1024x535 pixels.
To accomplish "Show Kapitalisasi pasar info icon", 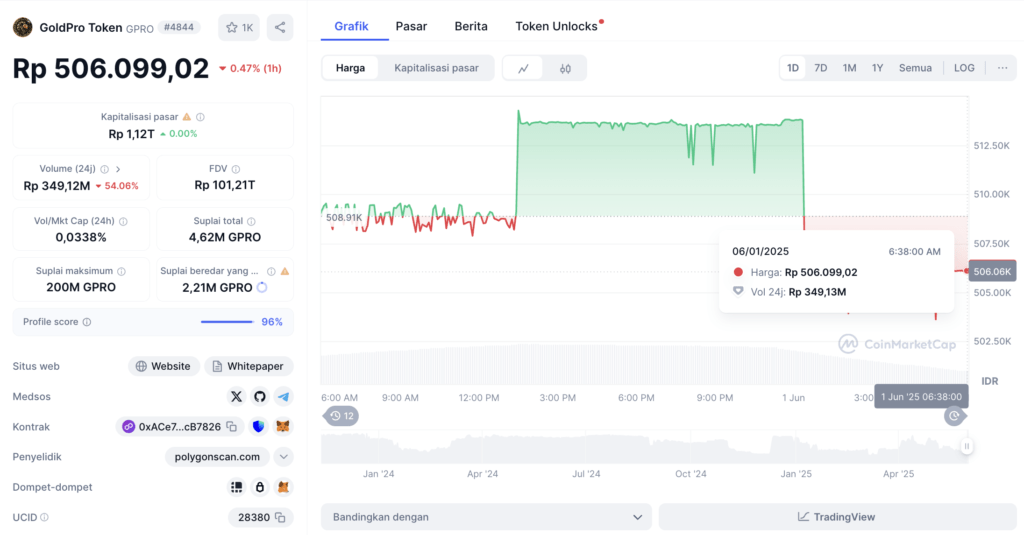I will pyautogui.click(x=200, y=117).
